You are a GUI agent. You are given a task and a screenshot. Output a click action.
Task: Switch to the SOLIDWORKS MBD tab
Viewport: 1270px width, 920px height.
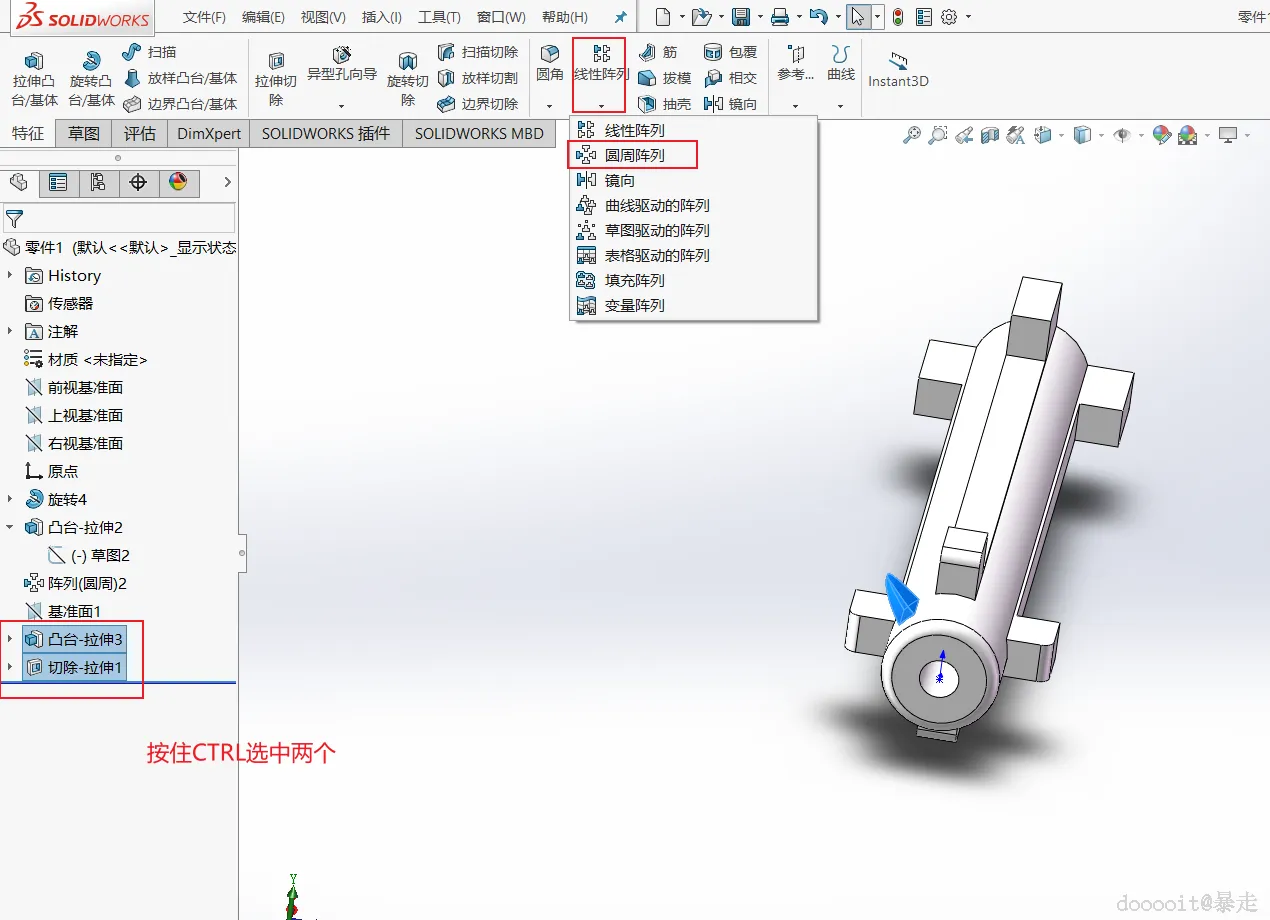tap(479, 133)
